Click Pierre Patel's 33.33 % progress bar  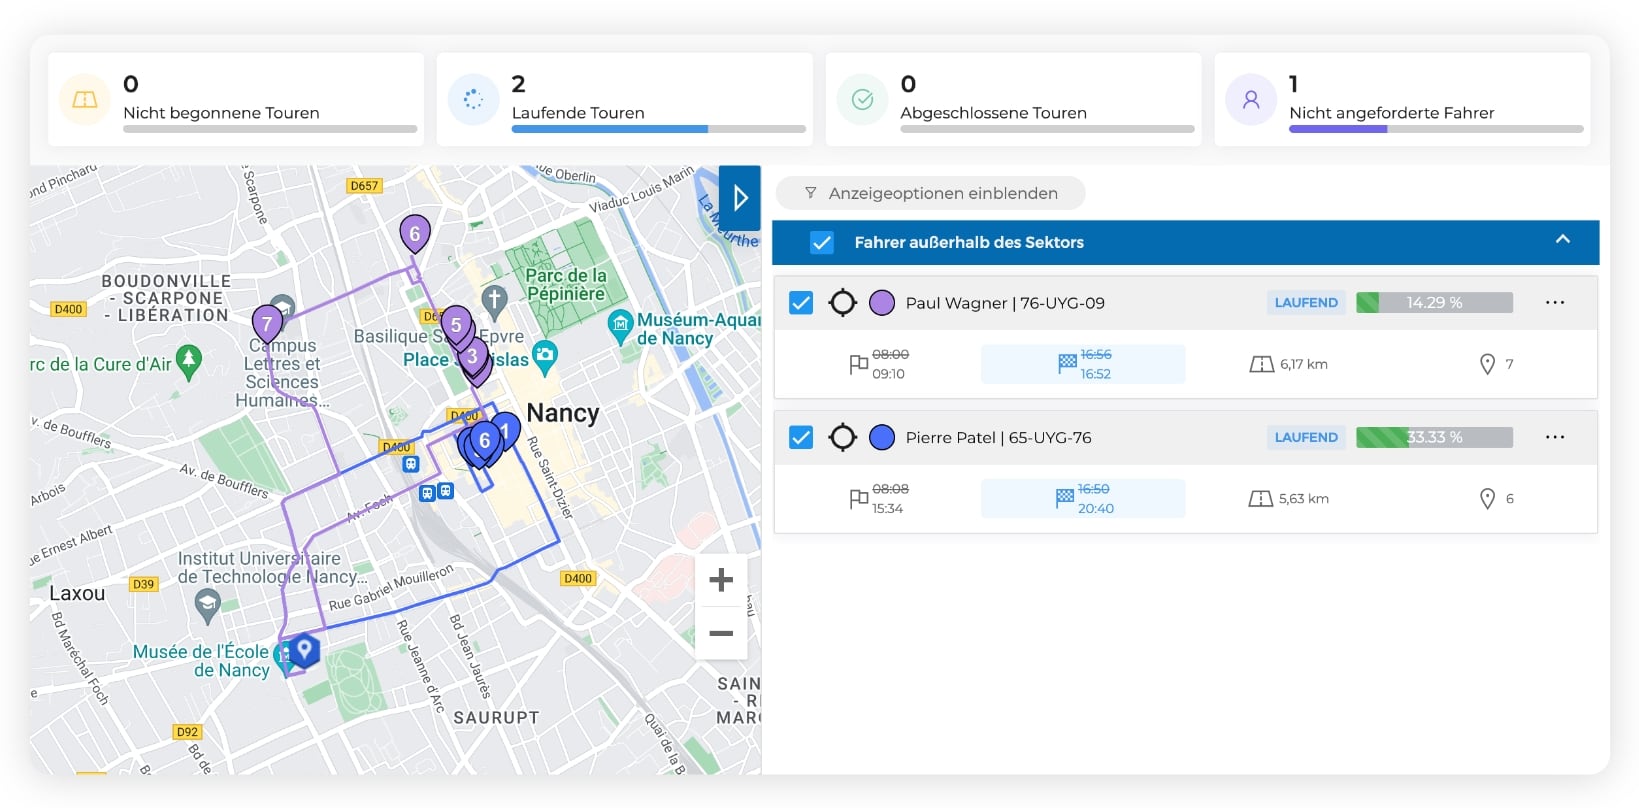1433,438
